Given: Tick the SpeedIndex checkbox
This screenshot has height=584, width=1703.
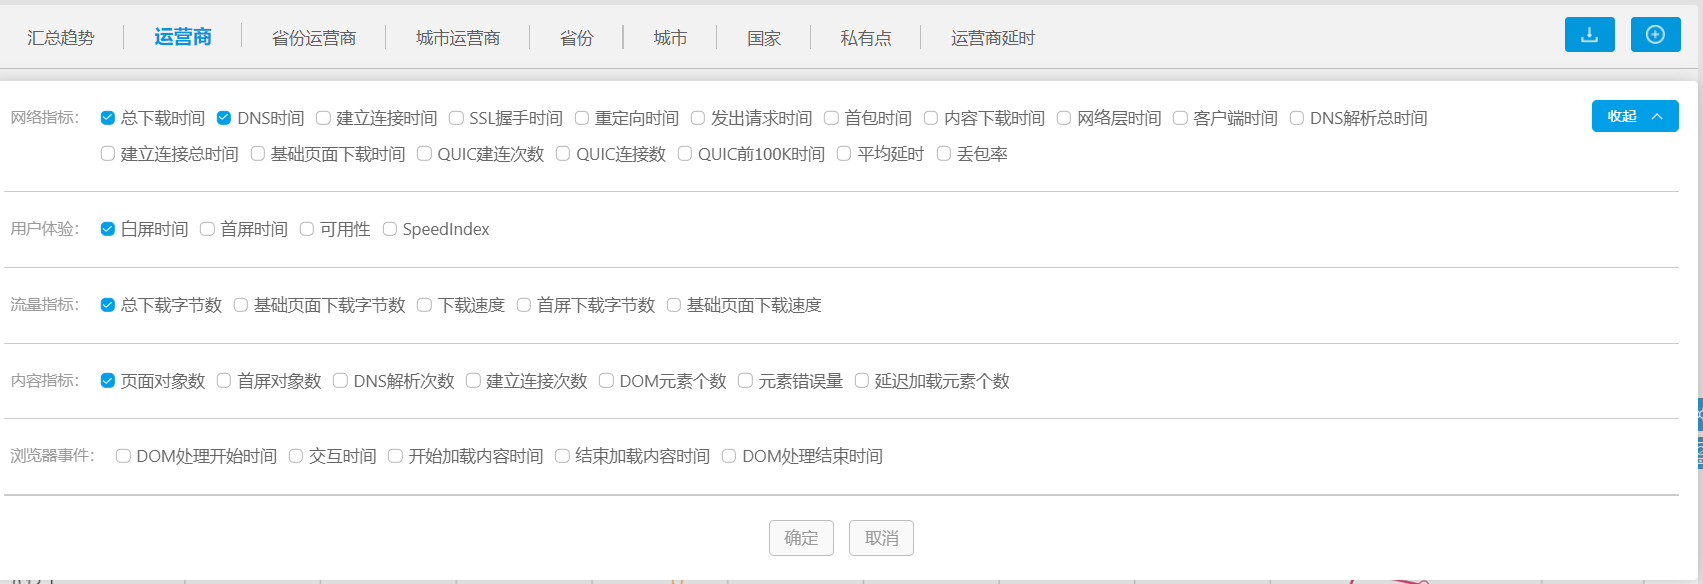Looking at the screenshot, I should 390,229.
